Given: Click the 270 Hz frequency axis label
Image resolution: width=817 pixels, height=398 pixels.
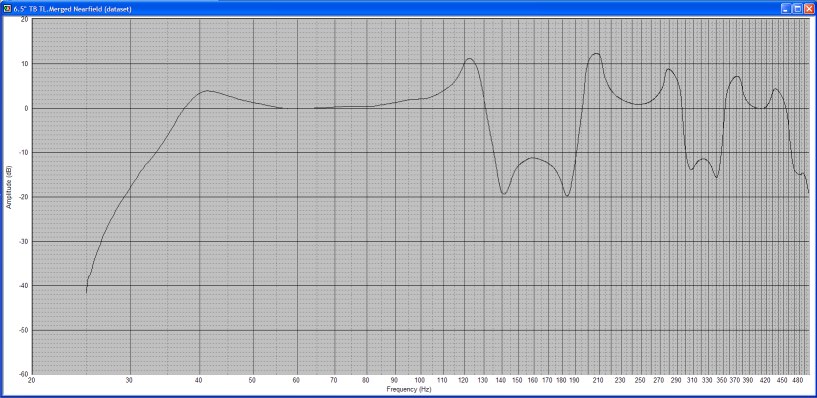Looking at the screenshot, I should 659,380.
